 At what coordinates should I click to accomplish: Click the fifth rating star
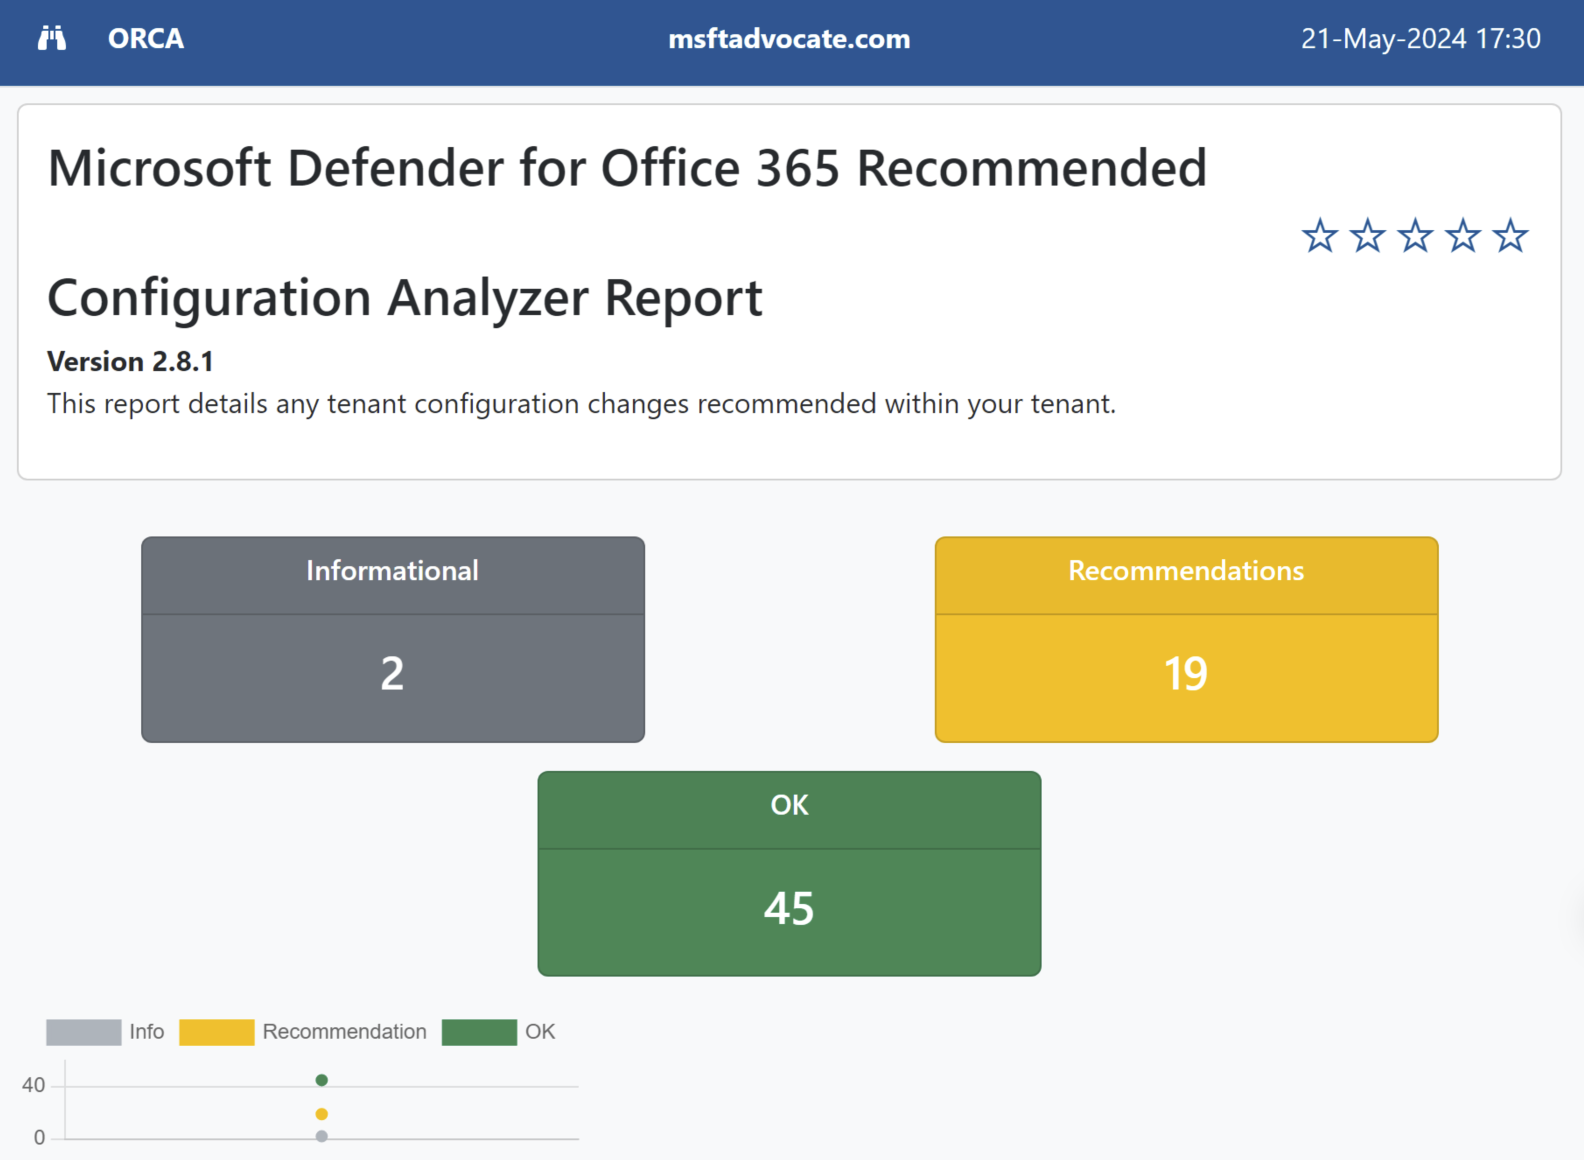point(1510,237)
